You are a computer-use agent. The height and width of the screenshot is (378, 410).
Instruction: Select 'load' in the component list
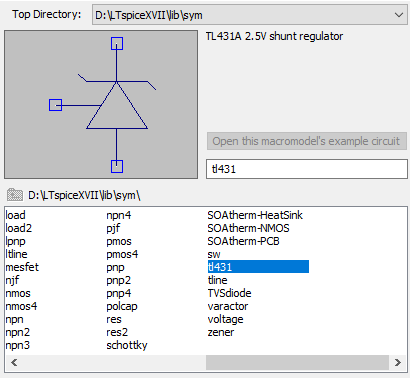pyautogui.click(x=15, y=215)
